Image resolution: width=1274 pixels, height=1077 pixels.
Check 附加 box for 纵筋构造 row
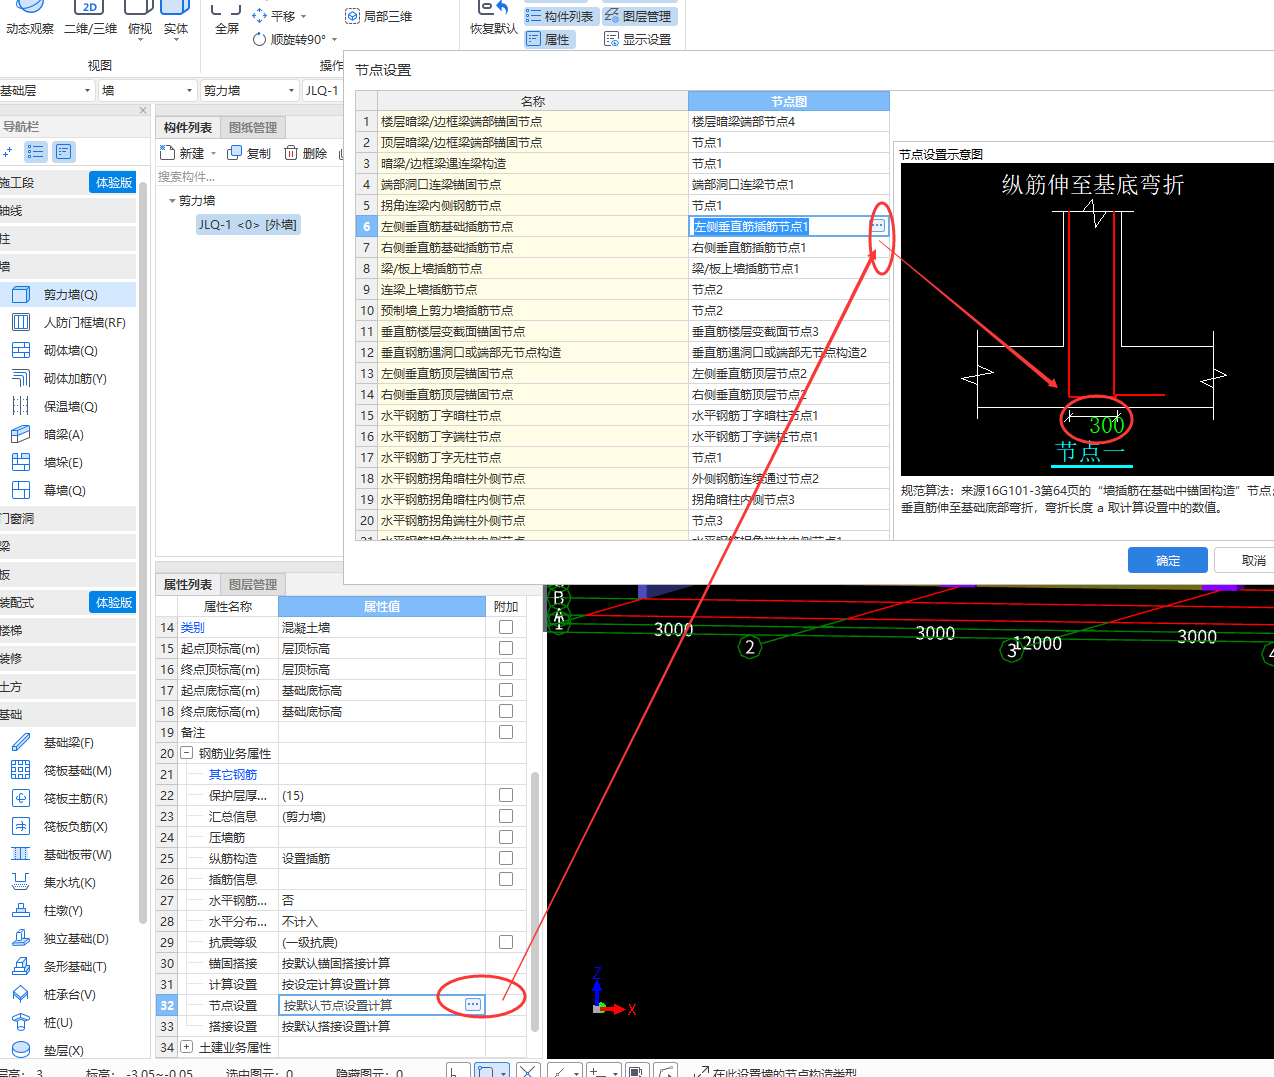coord(506,858)
